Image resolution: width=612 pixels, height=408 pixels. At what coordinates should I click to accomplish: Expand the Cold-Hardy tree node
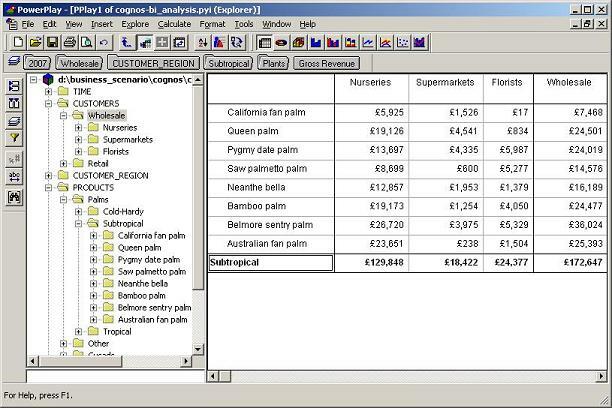coord(78,212)
